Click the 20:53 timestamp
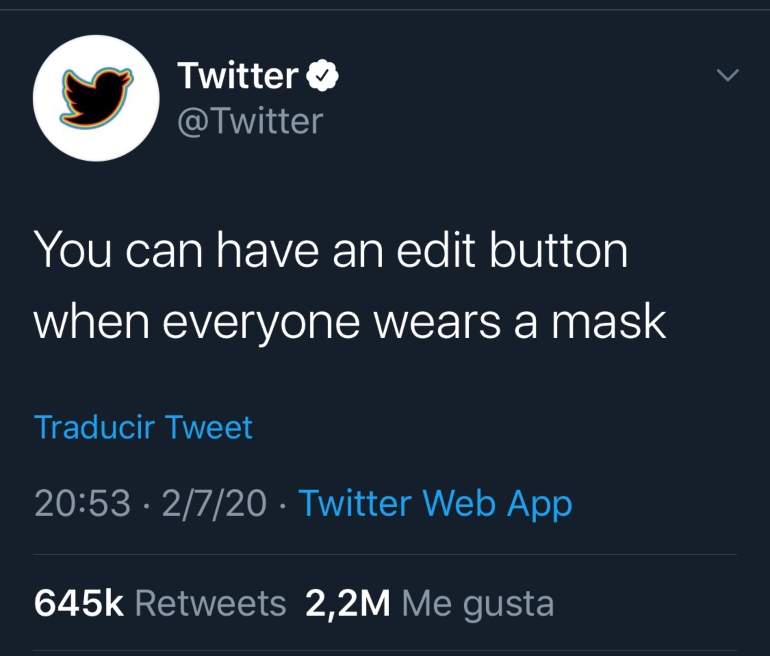Image resolution: width=770 pixels, height=656 pixels. point(82,503)
